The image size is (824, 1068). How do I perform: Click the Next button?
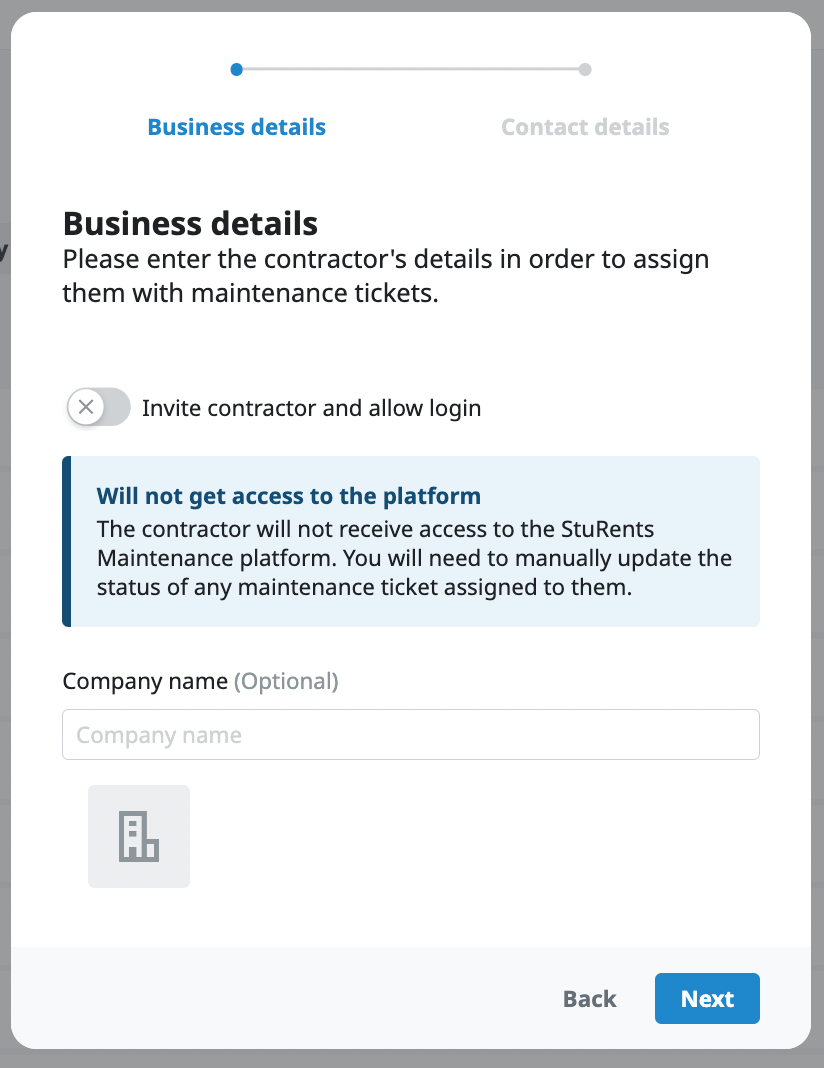[707, 998]
